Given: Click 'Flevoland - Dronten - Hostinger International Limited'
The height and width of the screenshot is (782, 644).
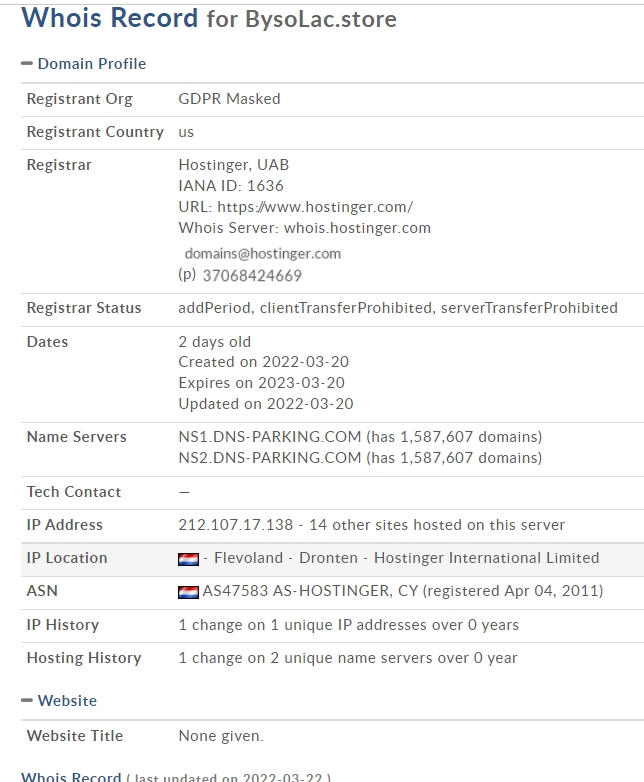Looking at the screenshot, I should (x=407, y=558).
